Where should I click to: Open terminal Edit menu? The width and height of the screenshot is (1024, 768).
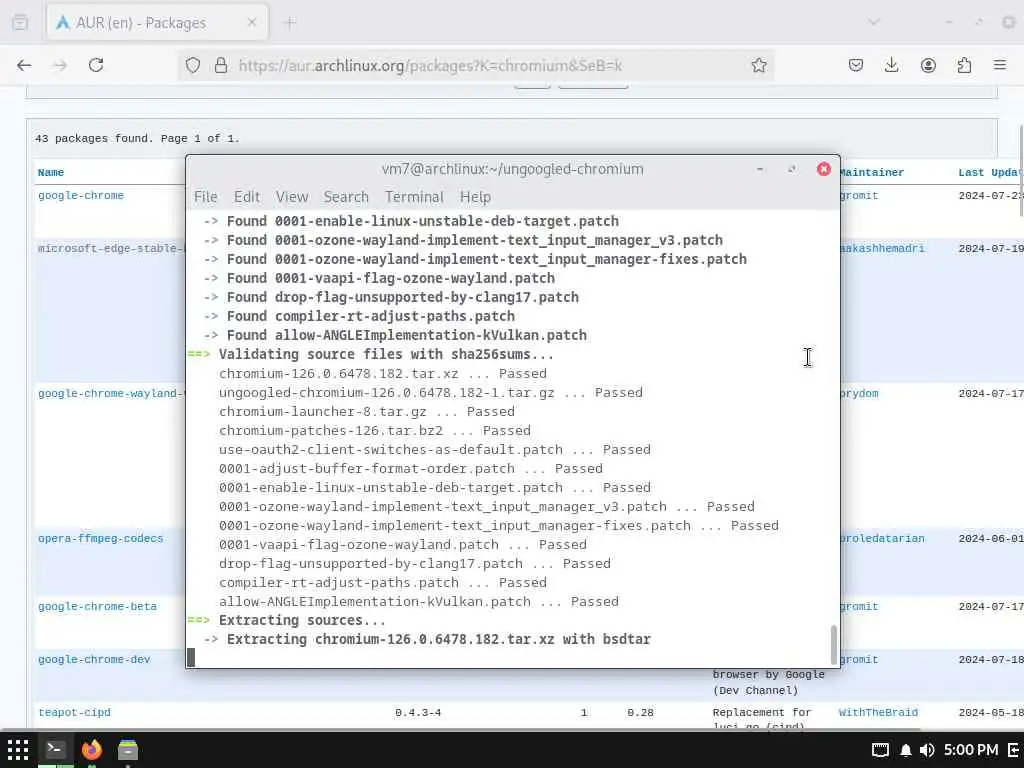tap(247, 197)
